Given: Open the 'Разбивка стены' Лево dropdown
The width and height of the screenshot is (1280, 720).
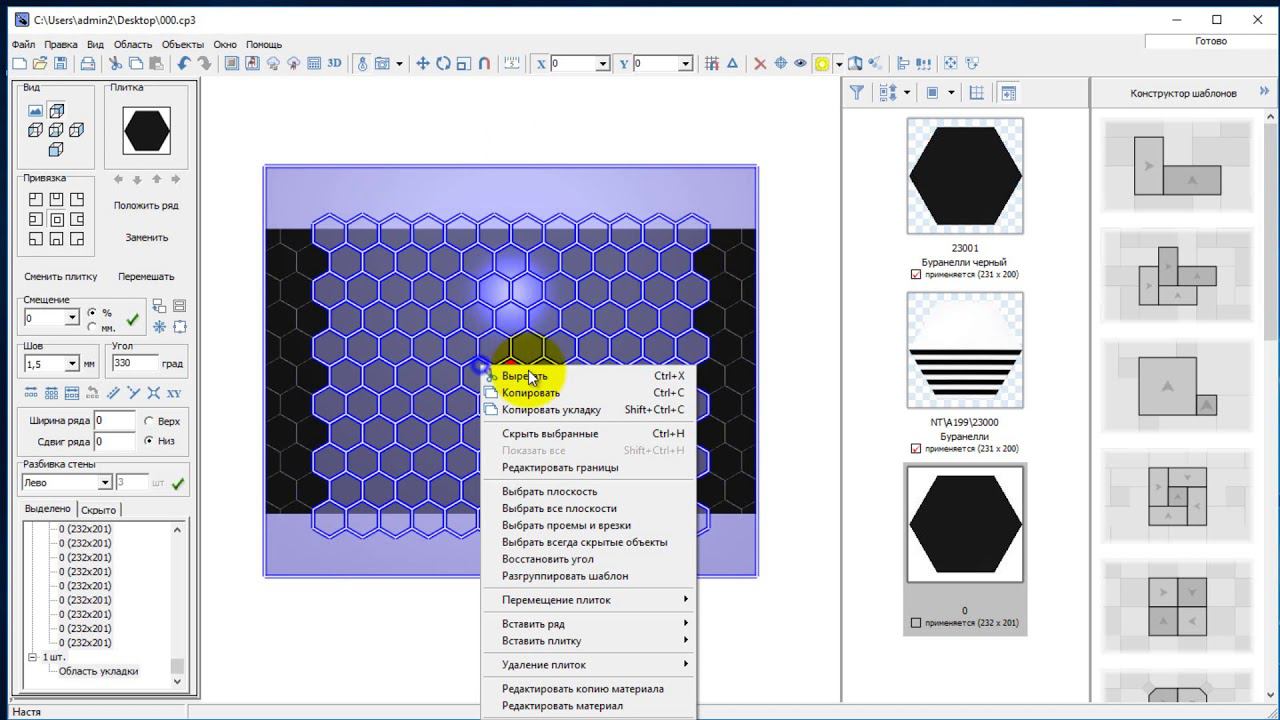Looking at the screenshot, I should pyautogui.click(x=104, y=483).
